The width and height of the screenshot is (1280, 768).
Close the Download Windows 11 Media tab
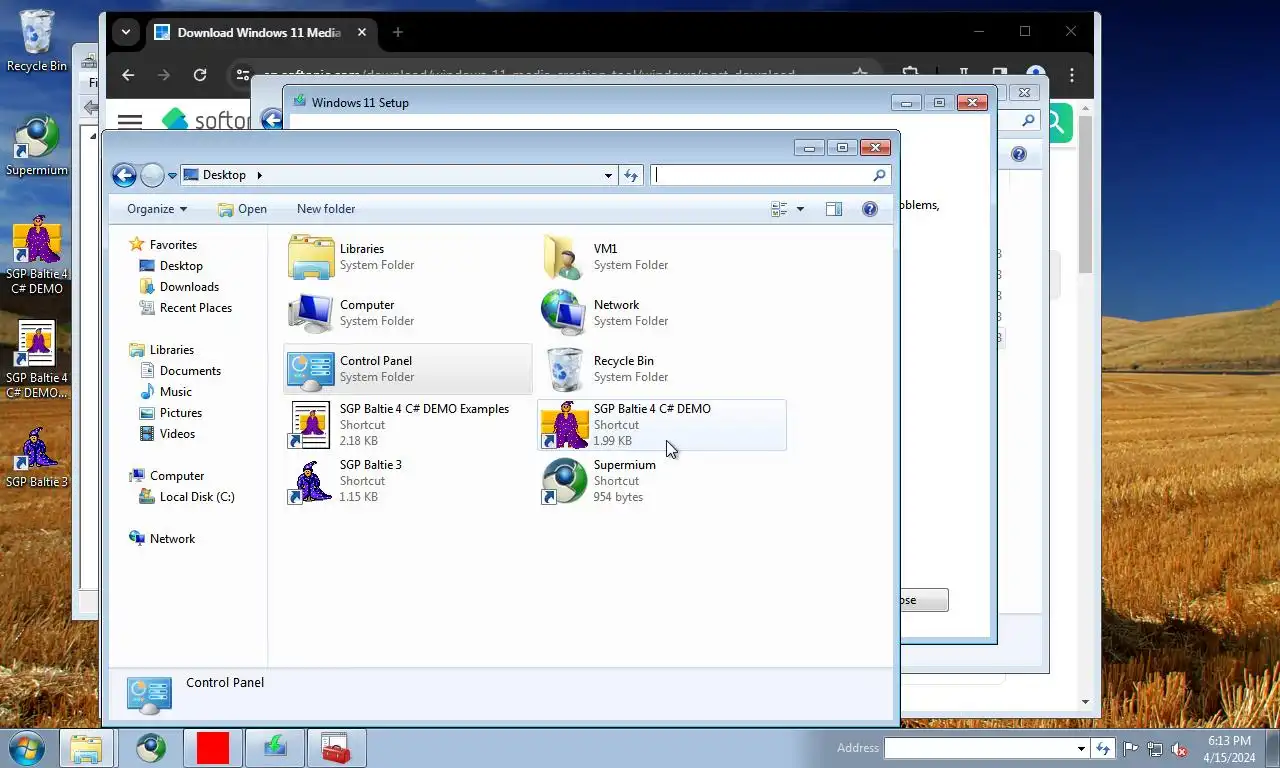click(362, 32)
